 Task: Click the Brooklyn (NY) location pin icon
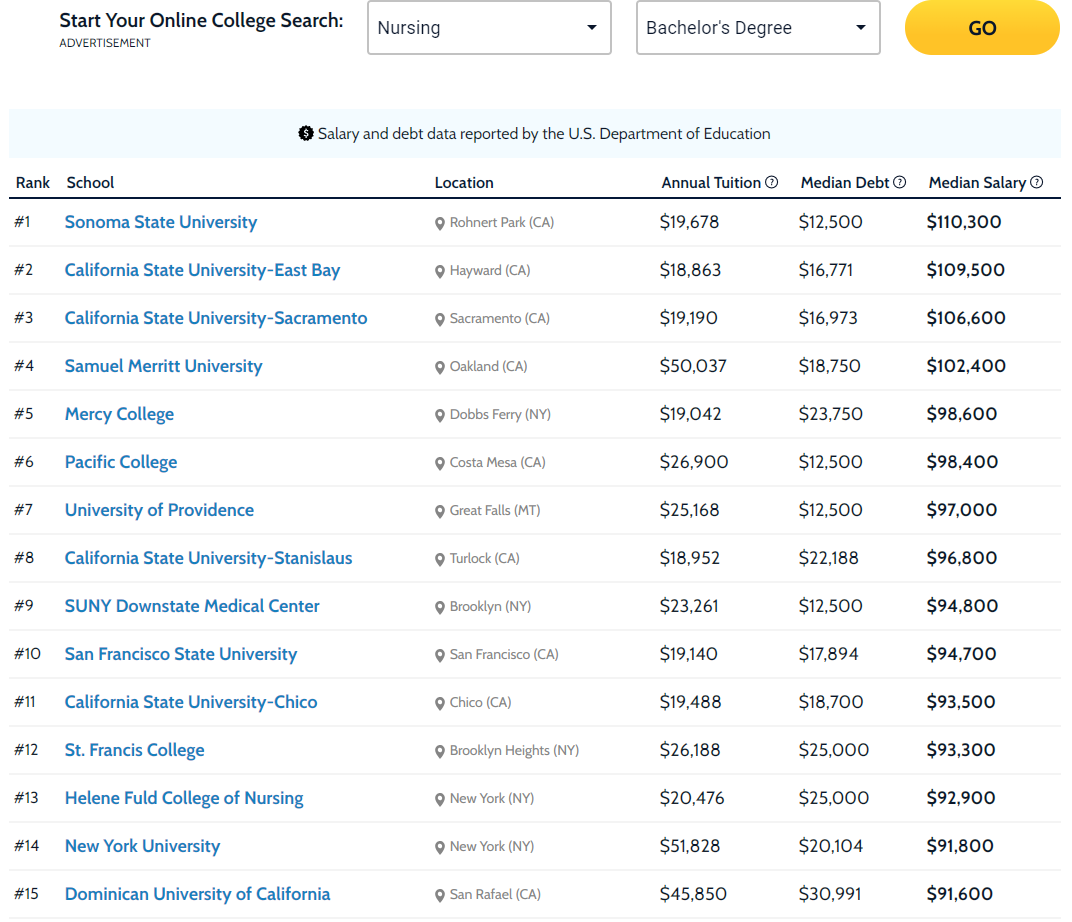(440, 608)
